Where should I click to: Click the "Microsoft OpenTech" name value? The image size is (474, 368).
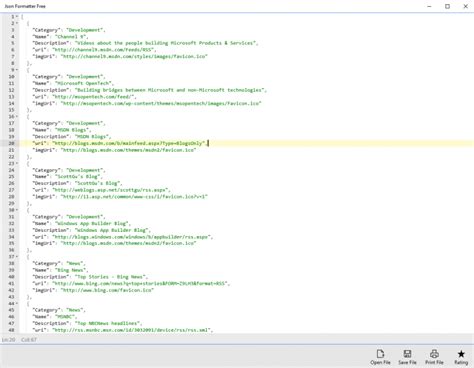click(x=83, y=83)
